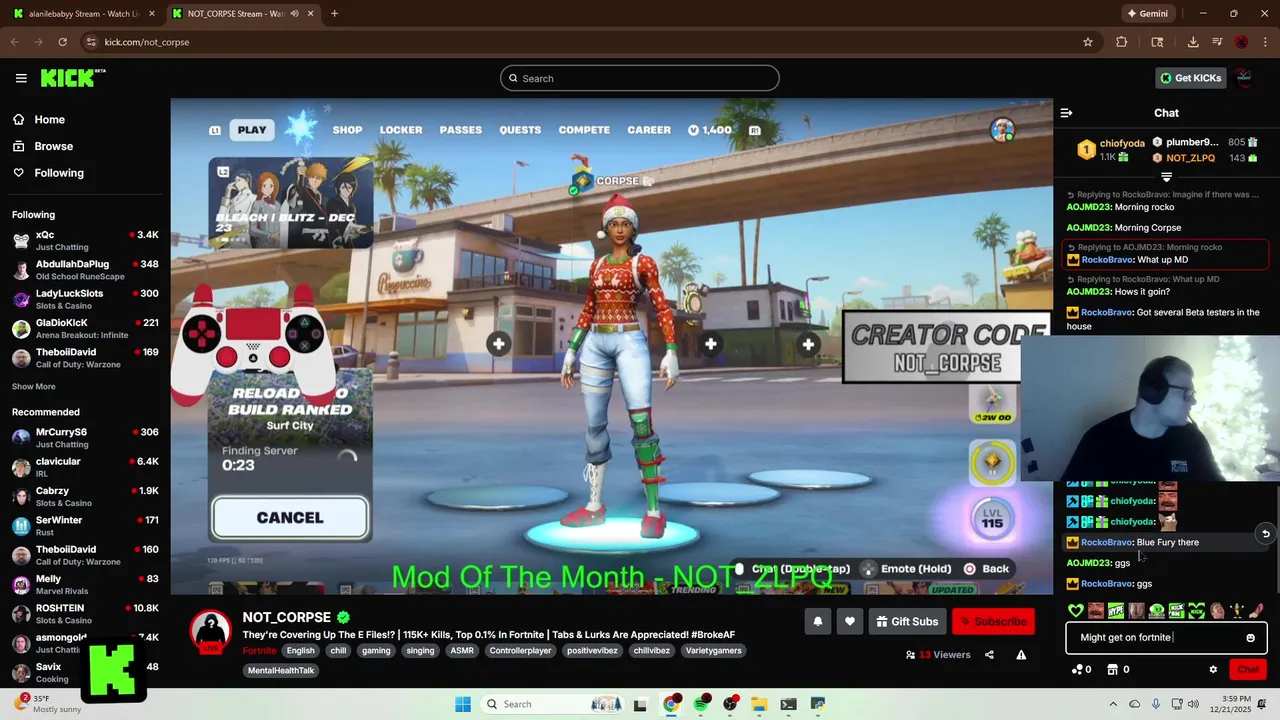Click the Subscribe button
The width and height of the screenshot is (1280, 720).
pos(993,622)
